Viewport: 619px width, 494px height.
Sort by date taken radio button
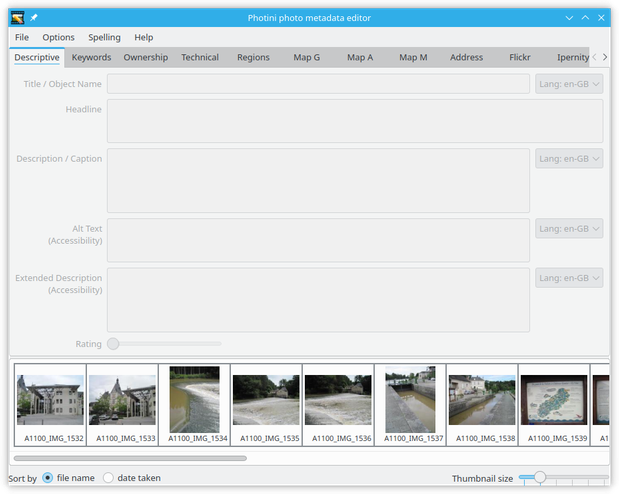click(x=108, y=478)
